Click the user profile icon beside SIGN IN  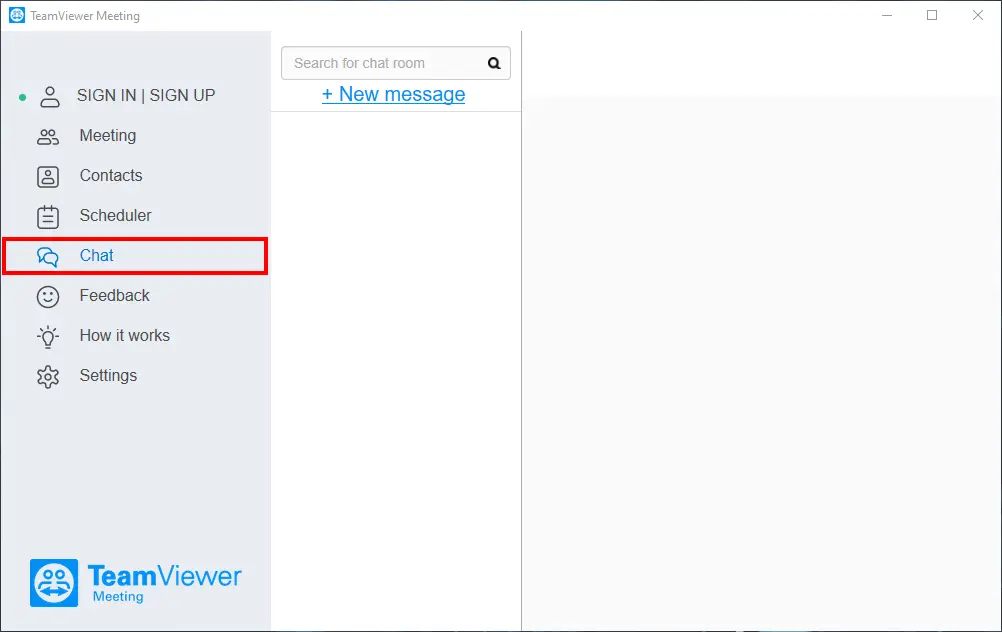click(50, 96)
